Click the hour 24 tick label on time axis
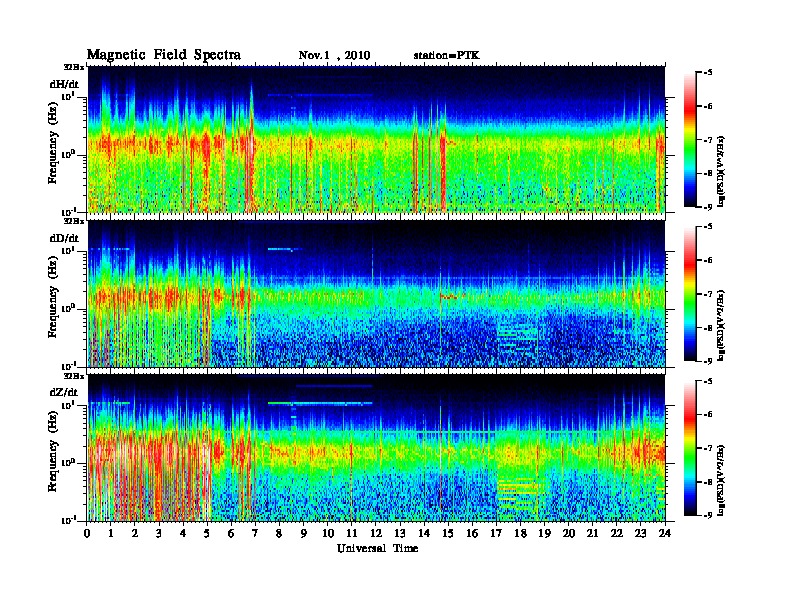Image resolution: width=792 pixels, height=612 pixels. click(x=665, y=534)
